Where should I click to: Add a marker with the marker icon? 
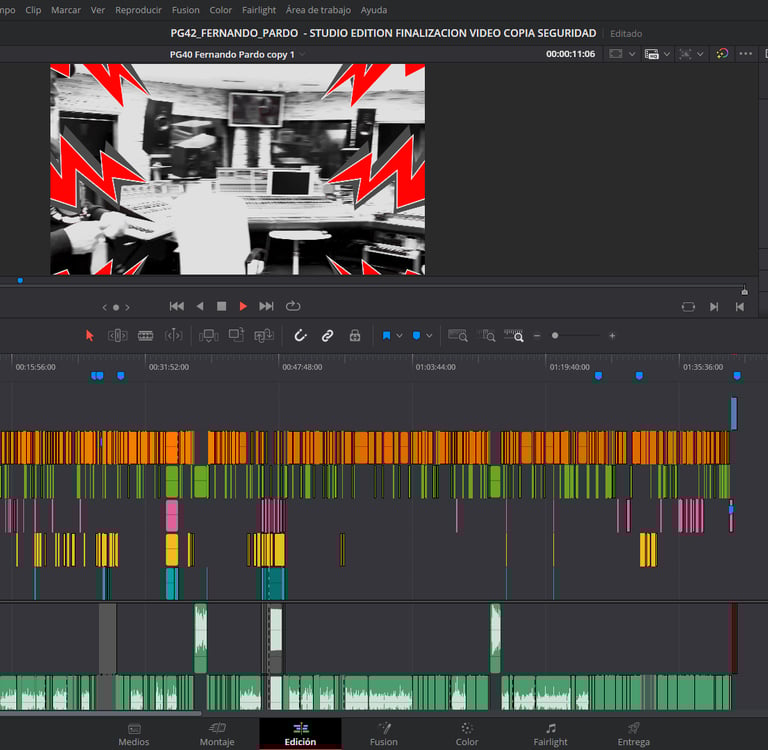(x=416, y=336)
